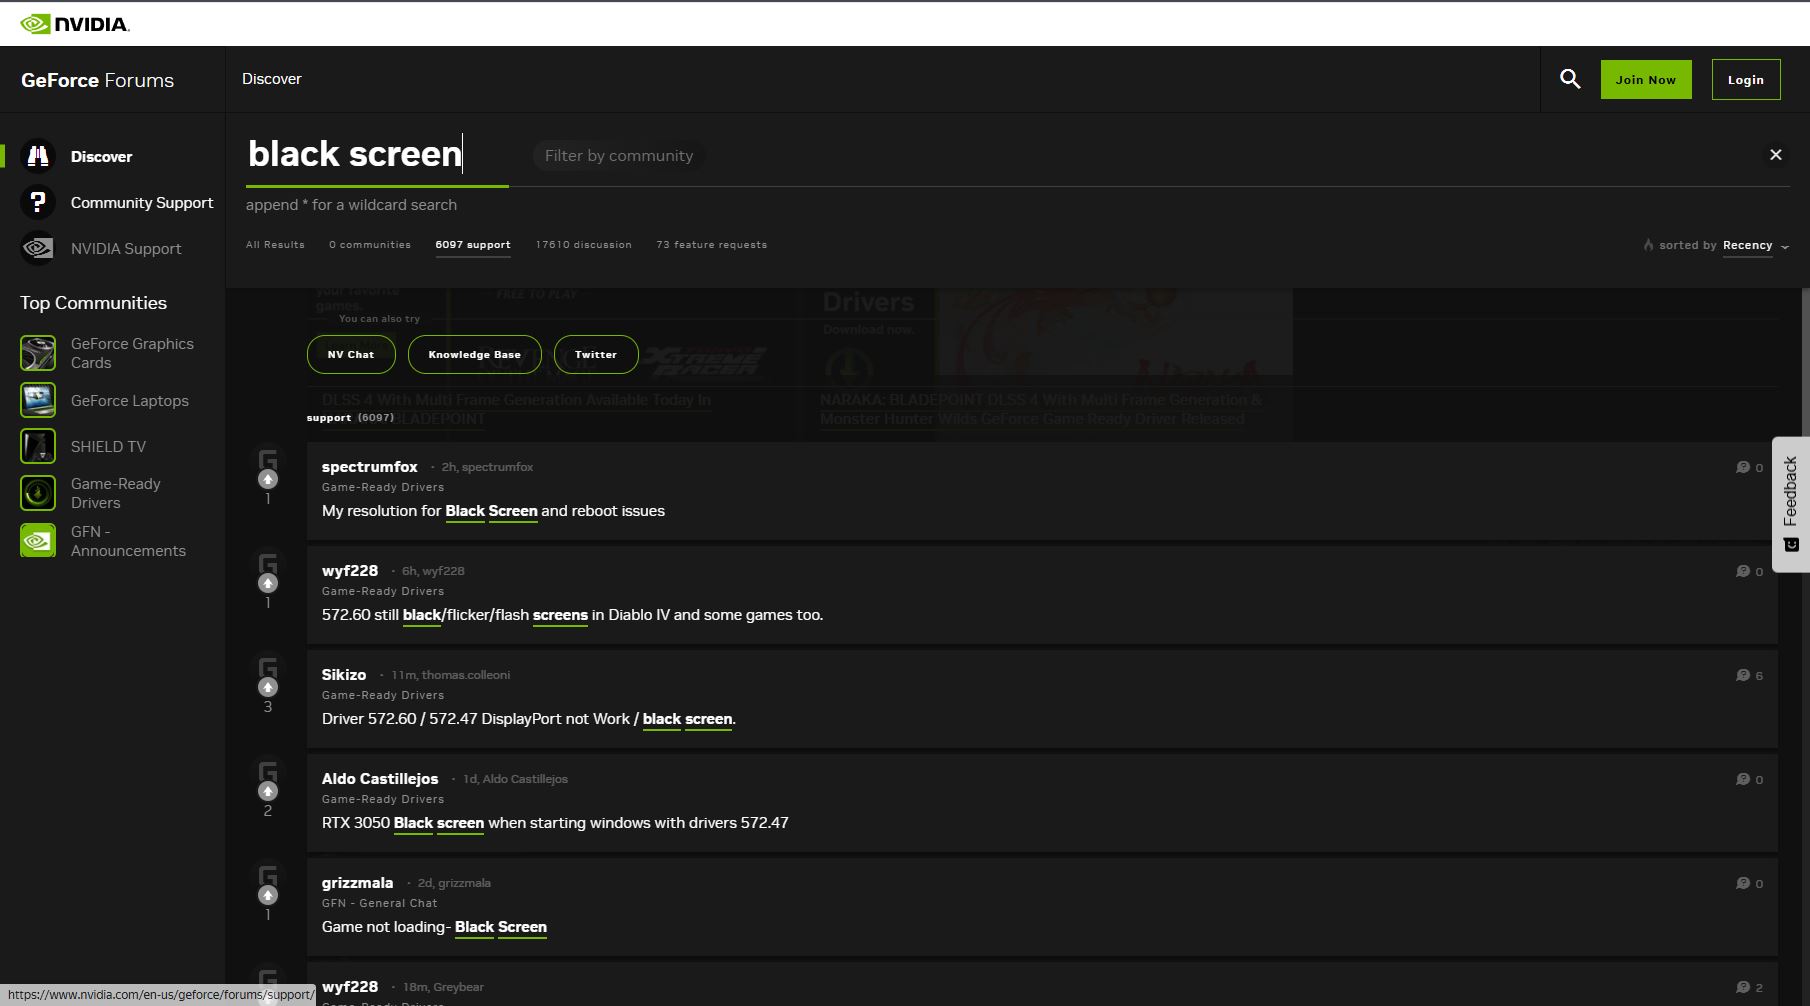Viewport: 1810px width, 1006px height.
Task: Click comment icon on Greybear-updated post
Action: (x=1743, y=987)
